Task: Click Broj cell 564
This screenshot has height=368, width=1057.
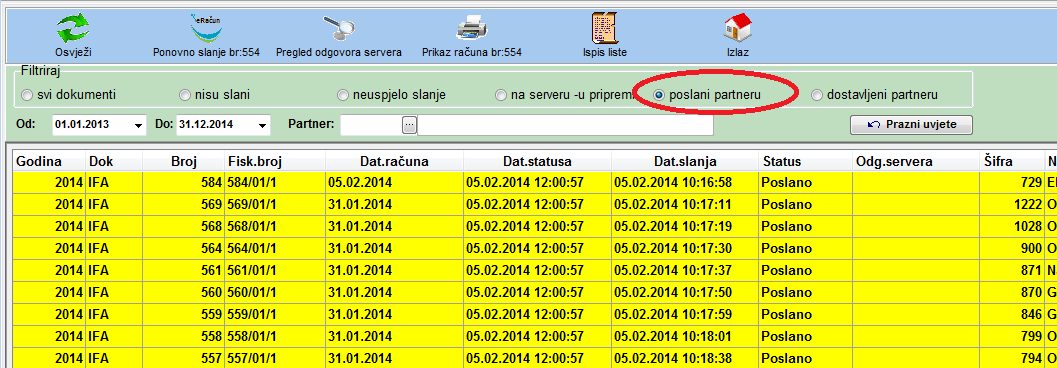Action: [183, 249]
